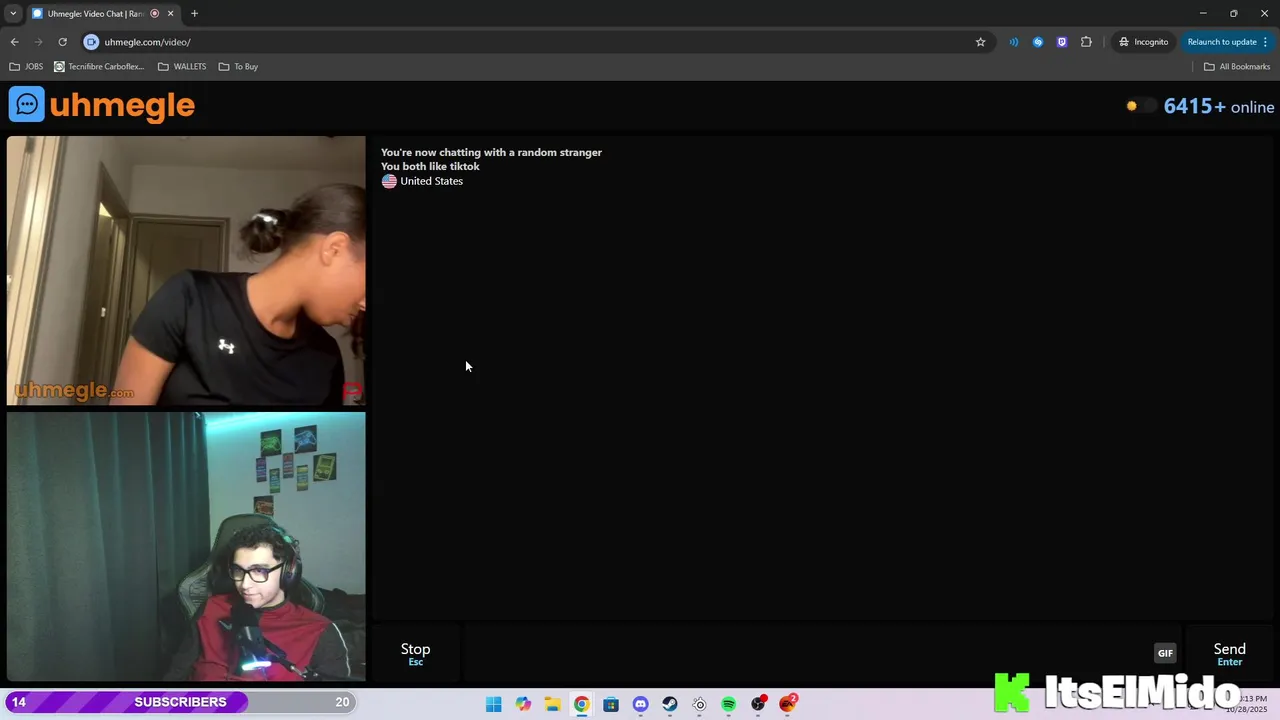Click Relaunch to update
Screen dimensions: 1280x720
(1221, 42)
